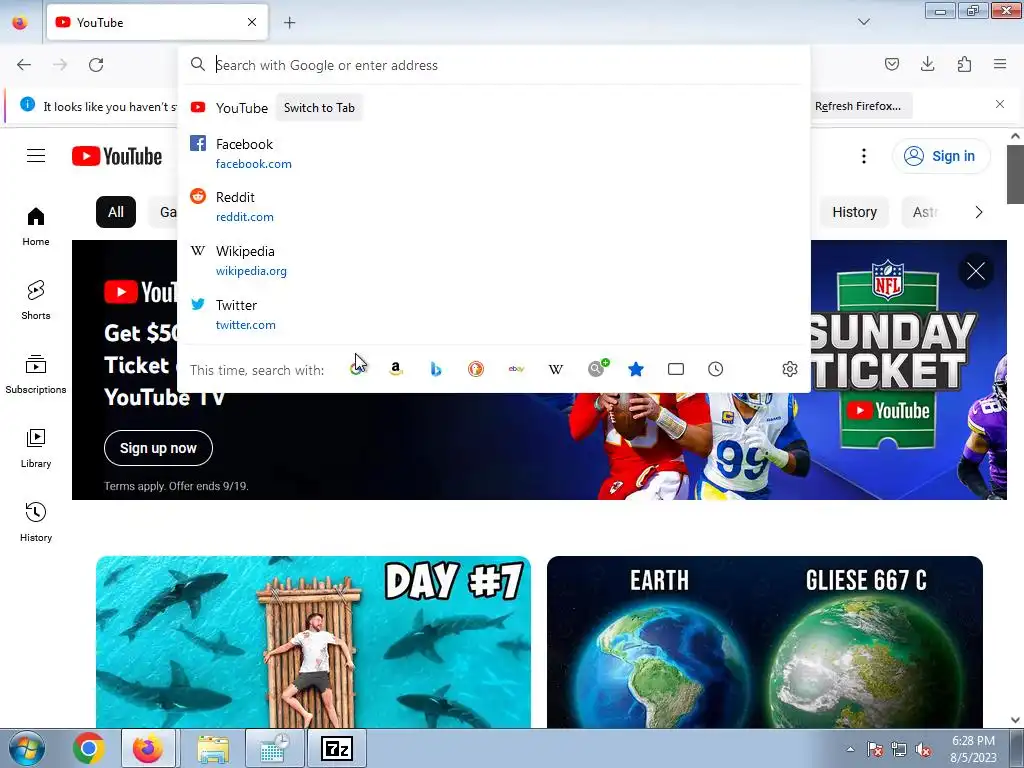Search bookmarks with the star icon
Image resolution: width=1024 pixels, height=768 pixels.
point(635,370)
